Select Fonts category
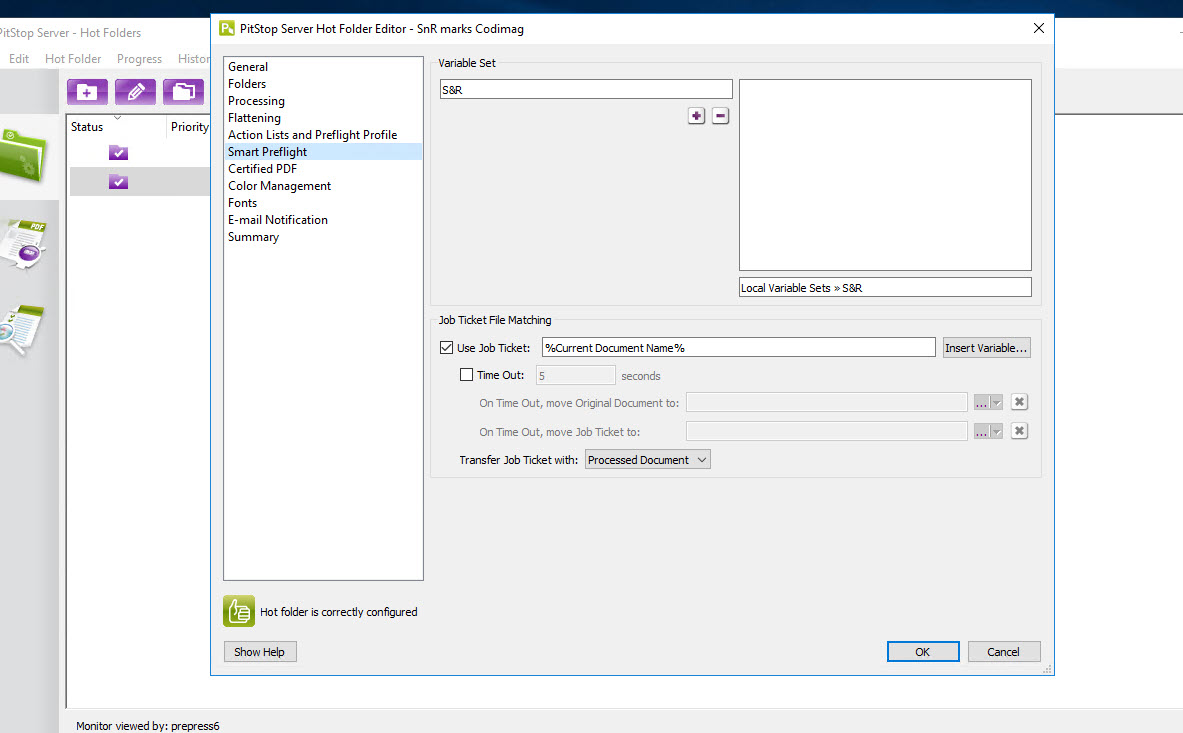This screenshot has width=1183, height=733. (x=242, y=203)
